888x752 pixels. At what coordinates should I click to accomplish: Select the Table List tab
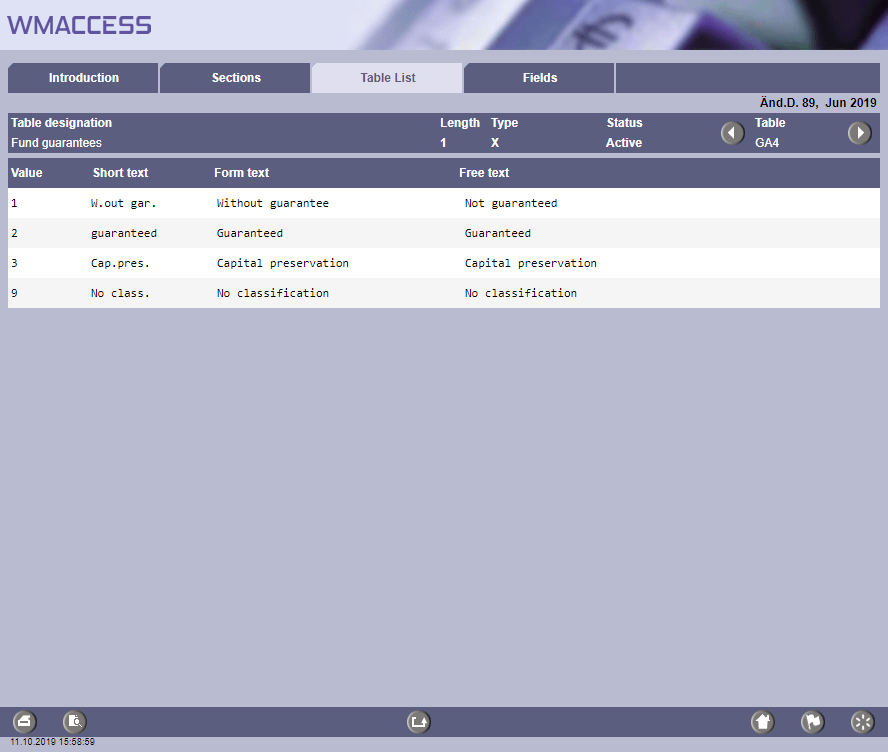tap(388, 78)
